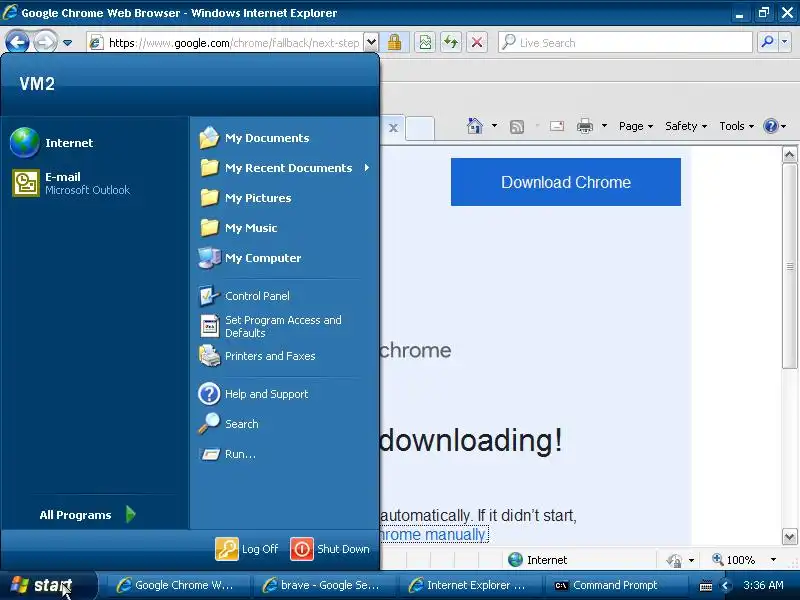Click the google.com address bar
This screenshot has width=800, height=600.
[227, 43]
